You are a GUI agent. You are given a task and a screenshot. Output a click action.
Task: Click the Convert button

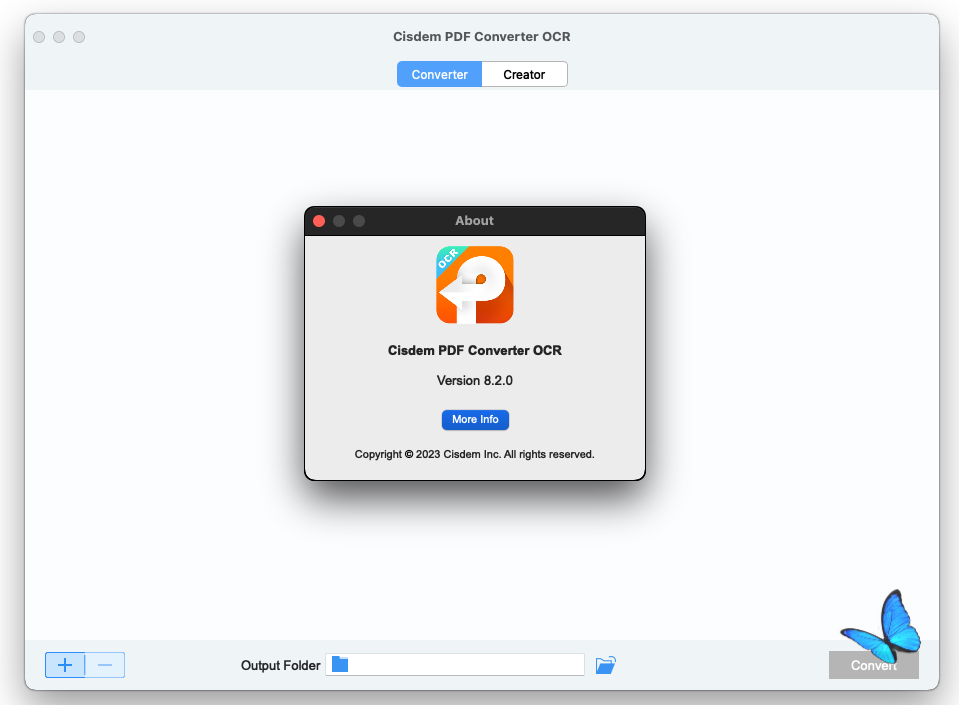[x=873, y=665]
